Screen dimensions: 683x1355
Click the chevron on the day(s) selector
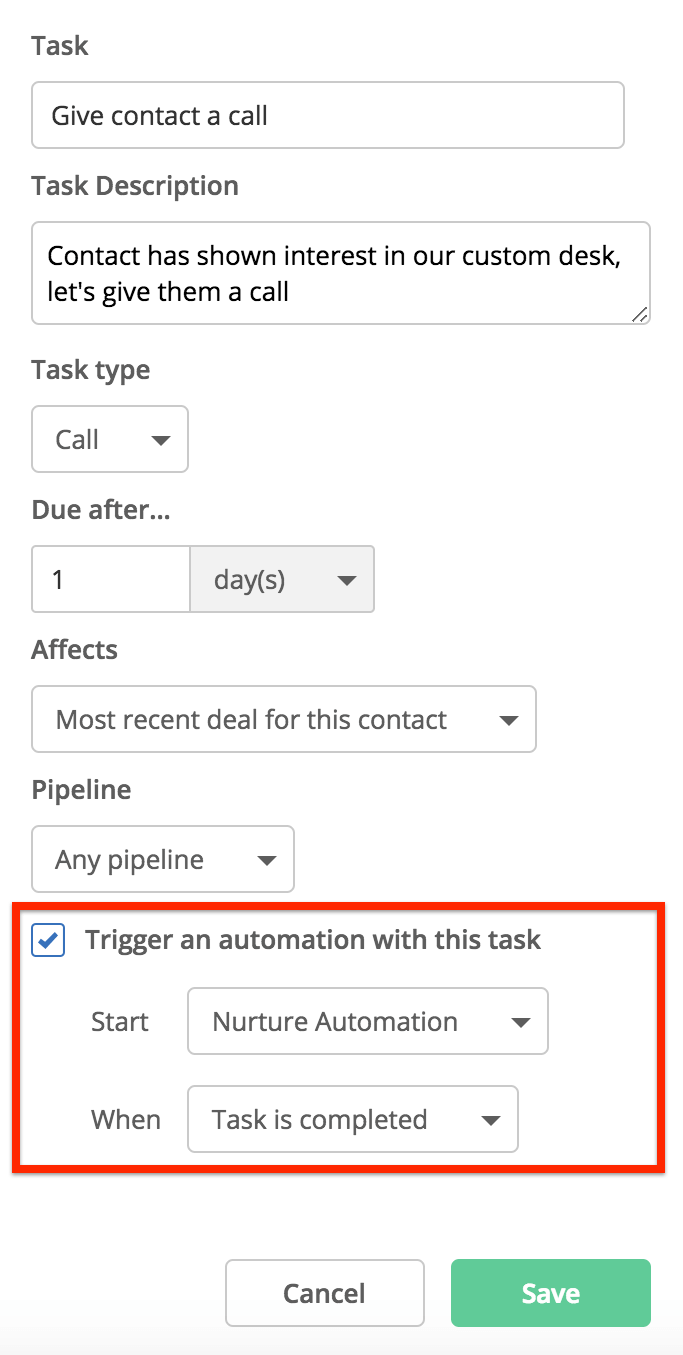coord(346,579)
